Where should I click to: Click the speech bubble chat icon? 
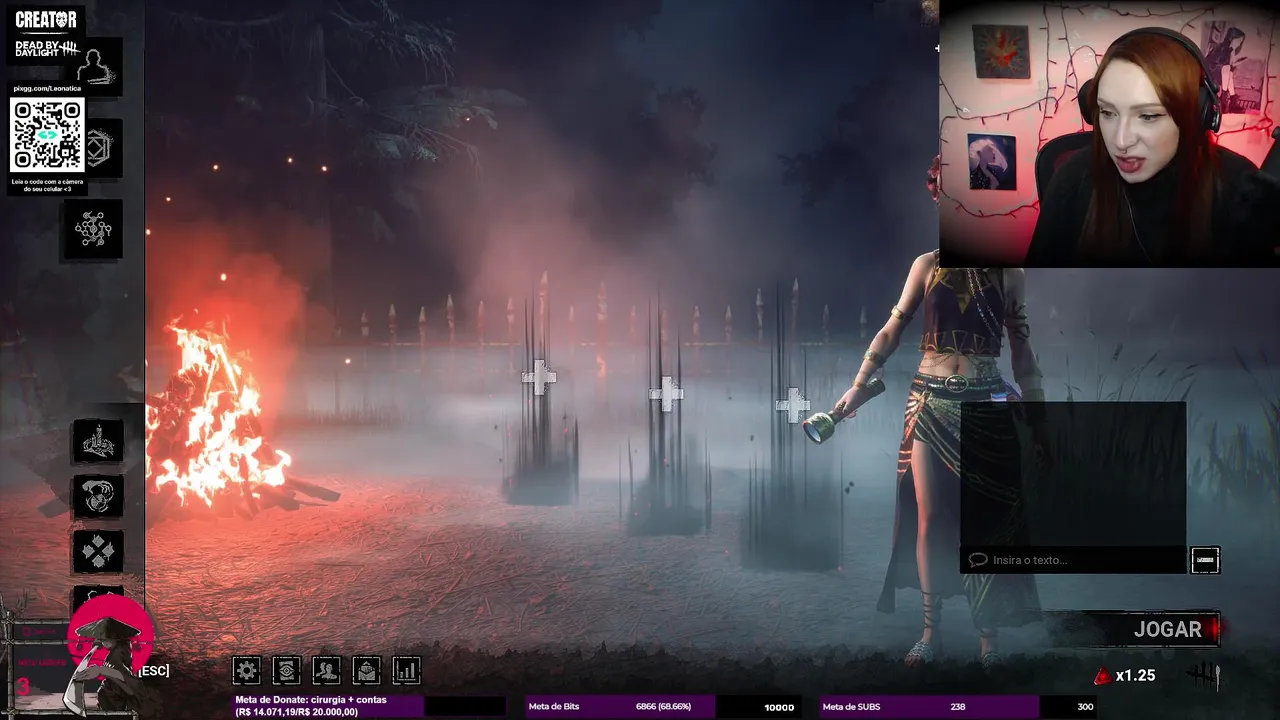tap(978, 560)
